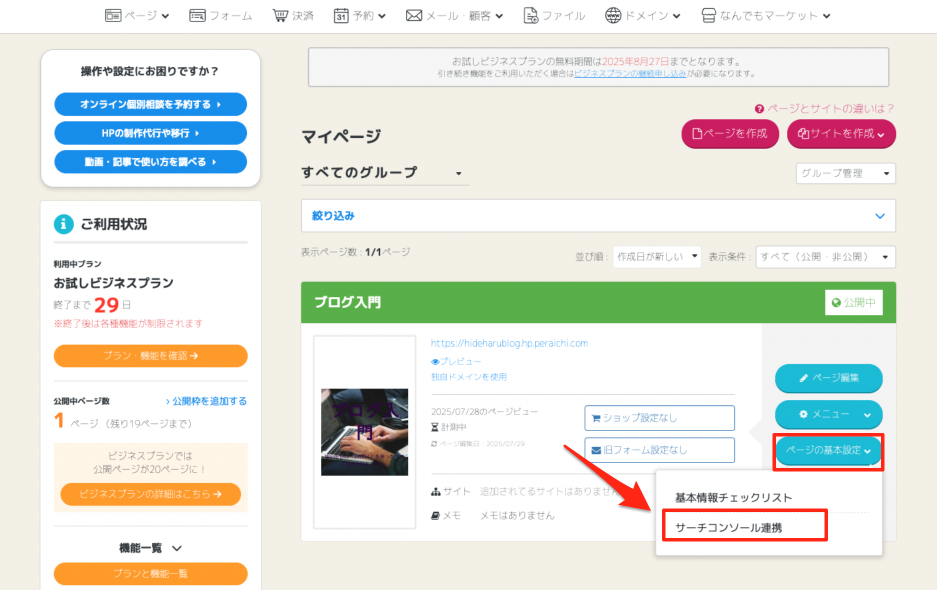Viewport: 937px width, 590px height.
Task: Toggle the 公開中 publish status badge
Action: point(853,302)
